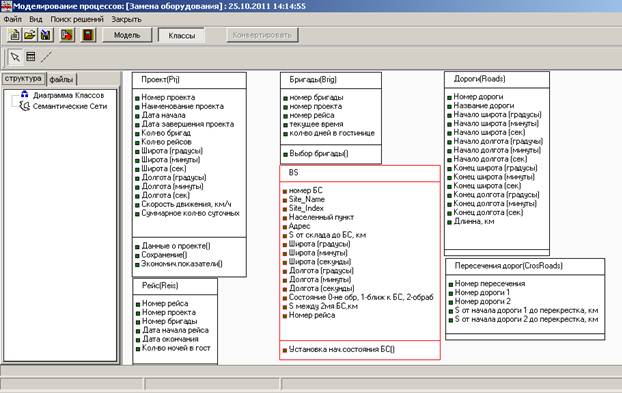
Task: Open the Вид menu
Action: pos(36,19)
